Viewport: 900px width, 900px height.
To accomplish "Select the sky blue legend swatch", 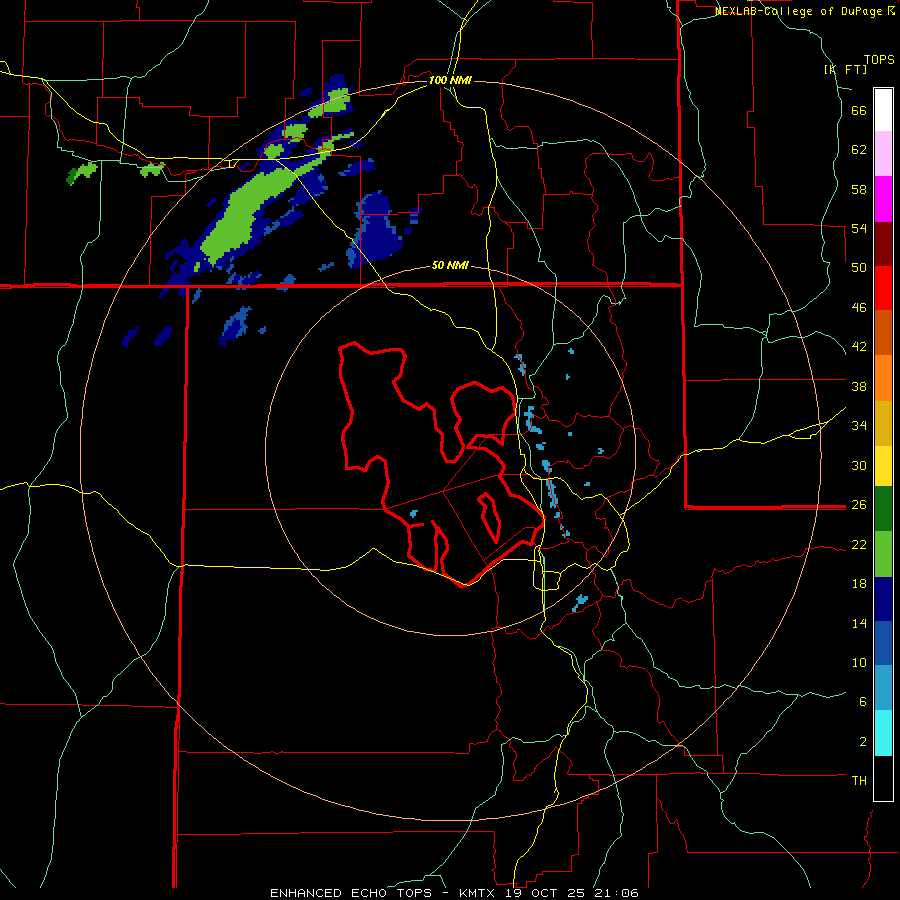I will pyautogui.click(x=883, y=688).
